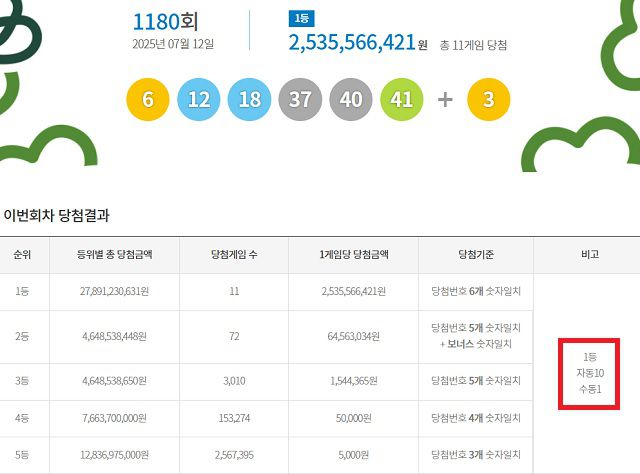Screen dimensions: 640x474
Task: Click the yellow number 6 lottery ball
Action: (148, 99)
